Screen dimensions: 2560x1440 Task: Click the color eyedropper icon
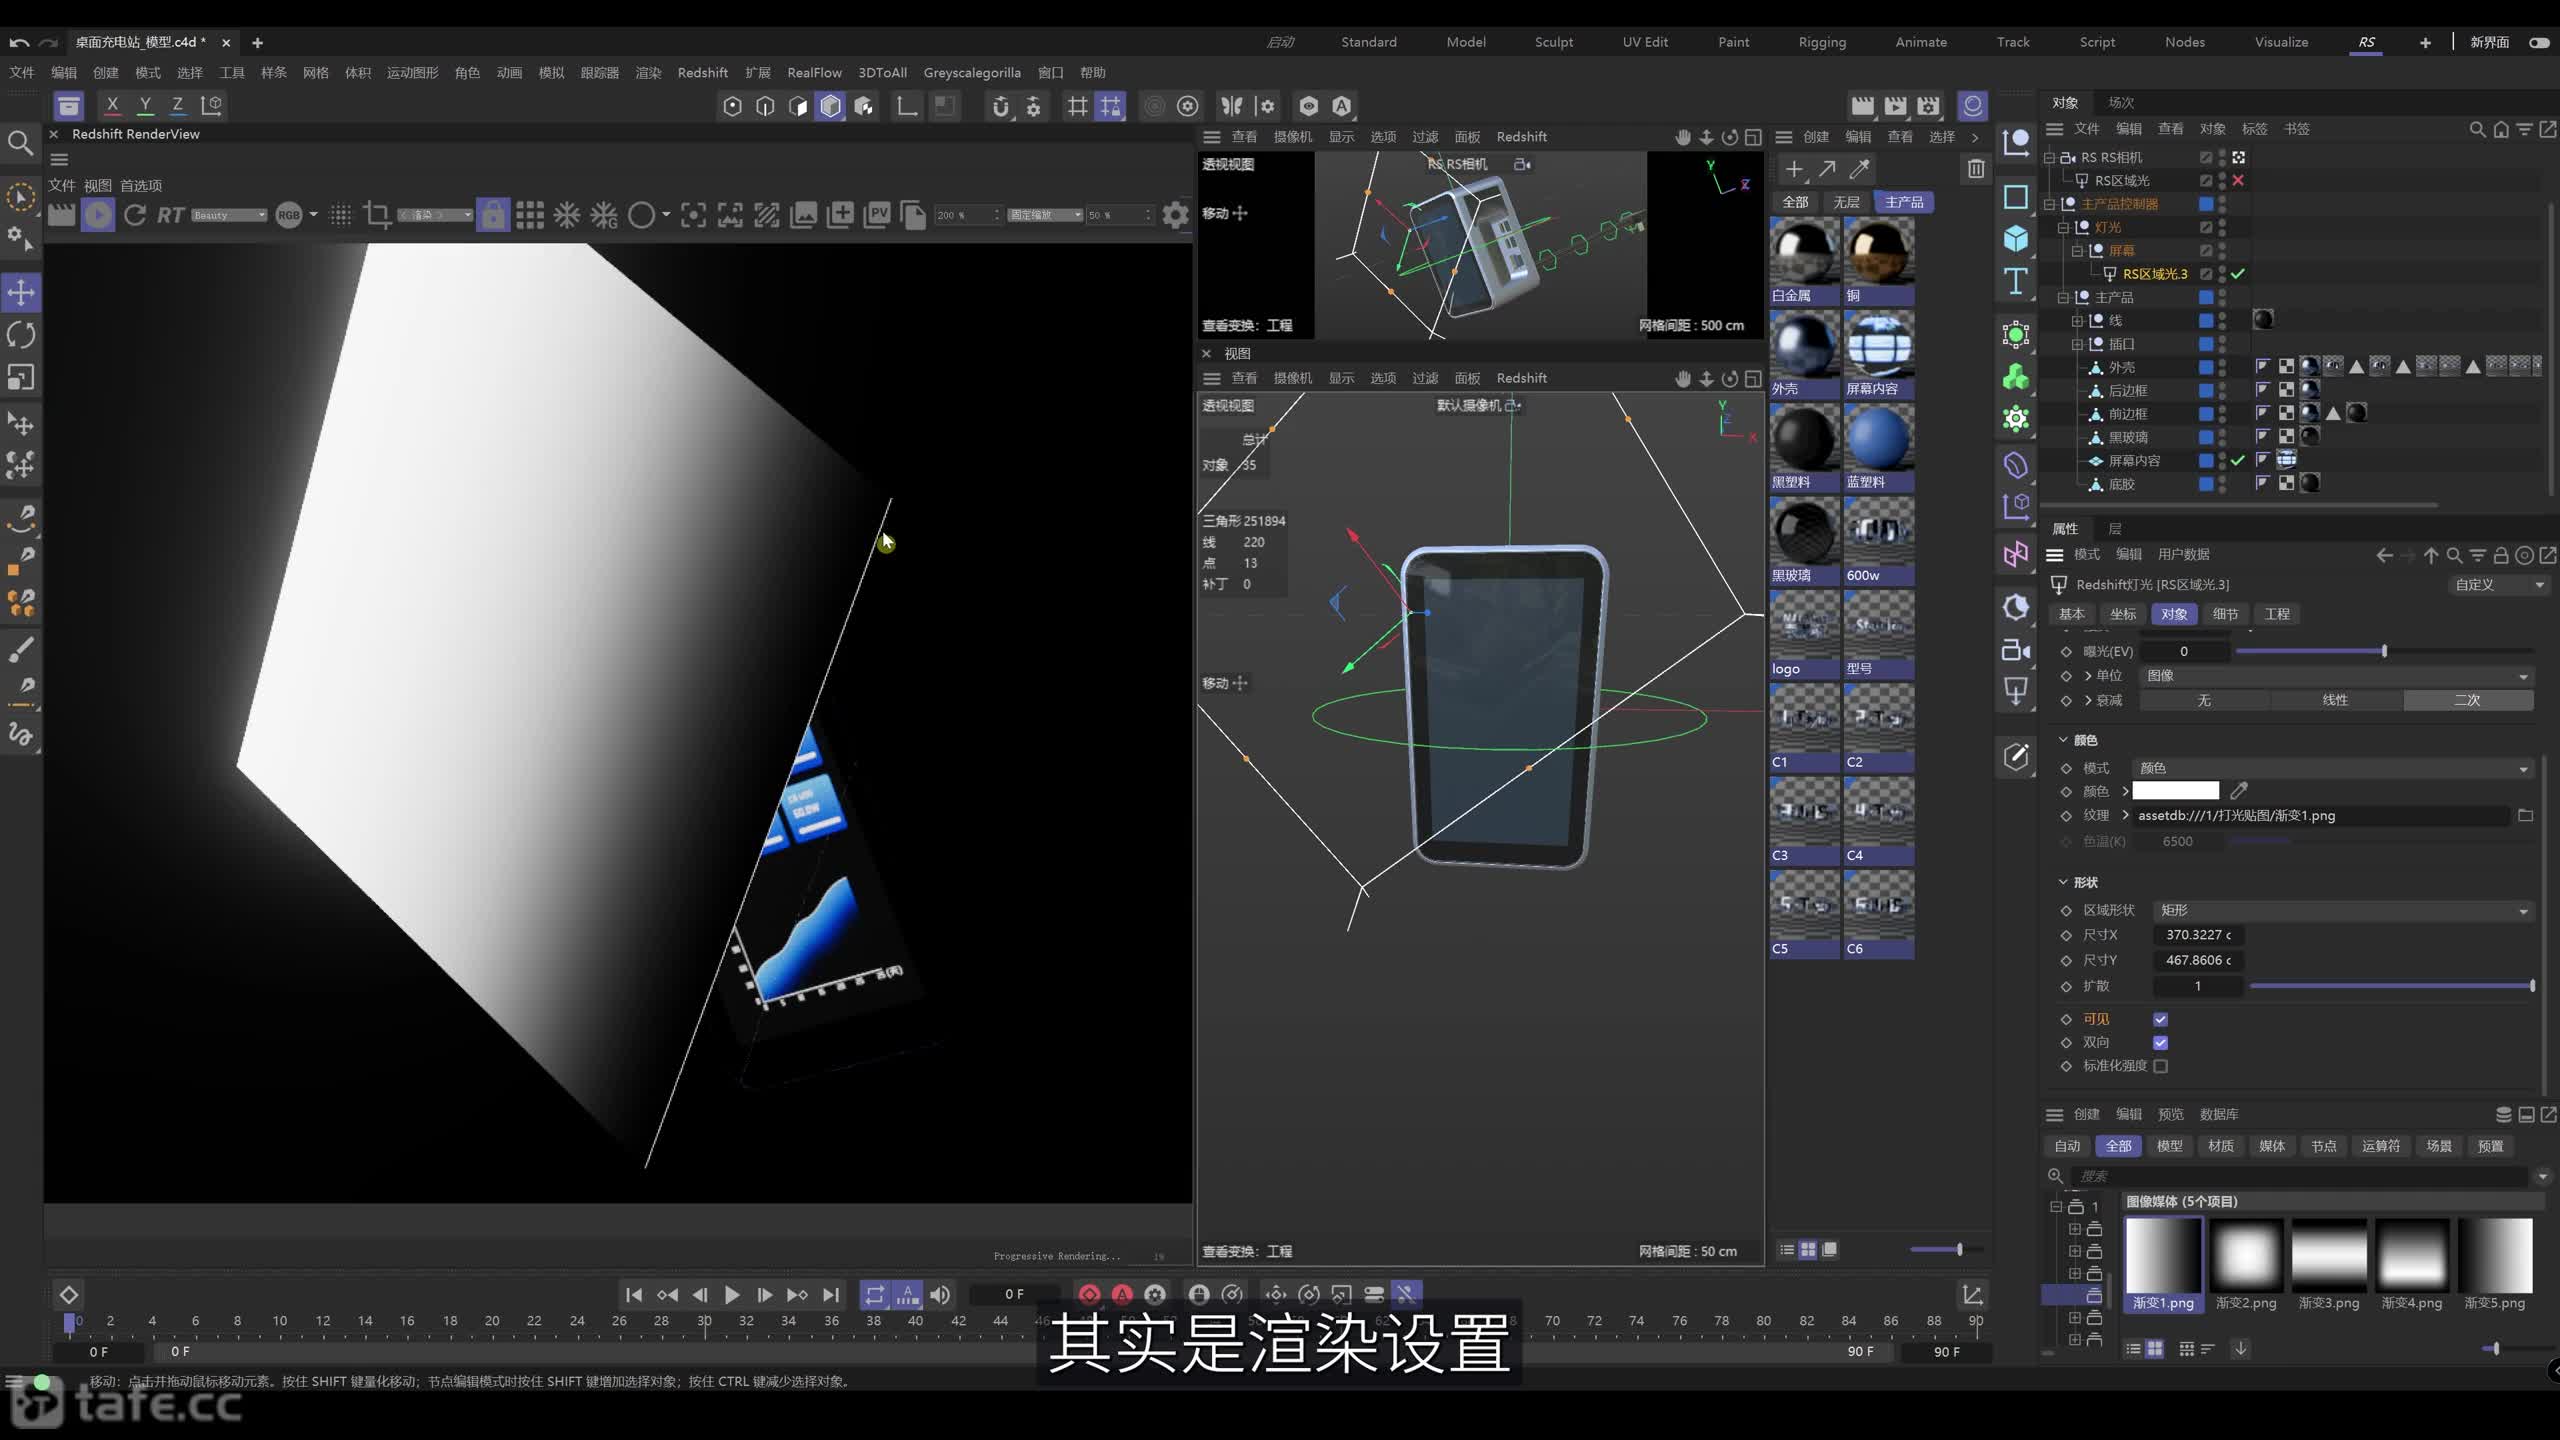[x=2239, y=791]
